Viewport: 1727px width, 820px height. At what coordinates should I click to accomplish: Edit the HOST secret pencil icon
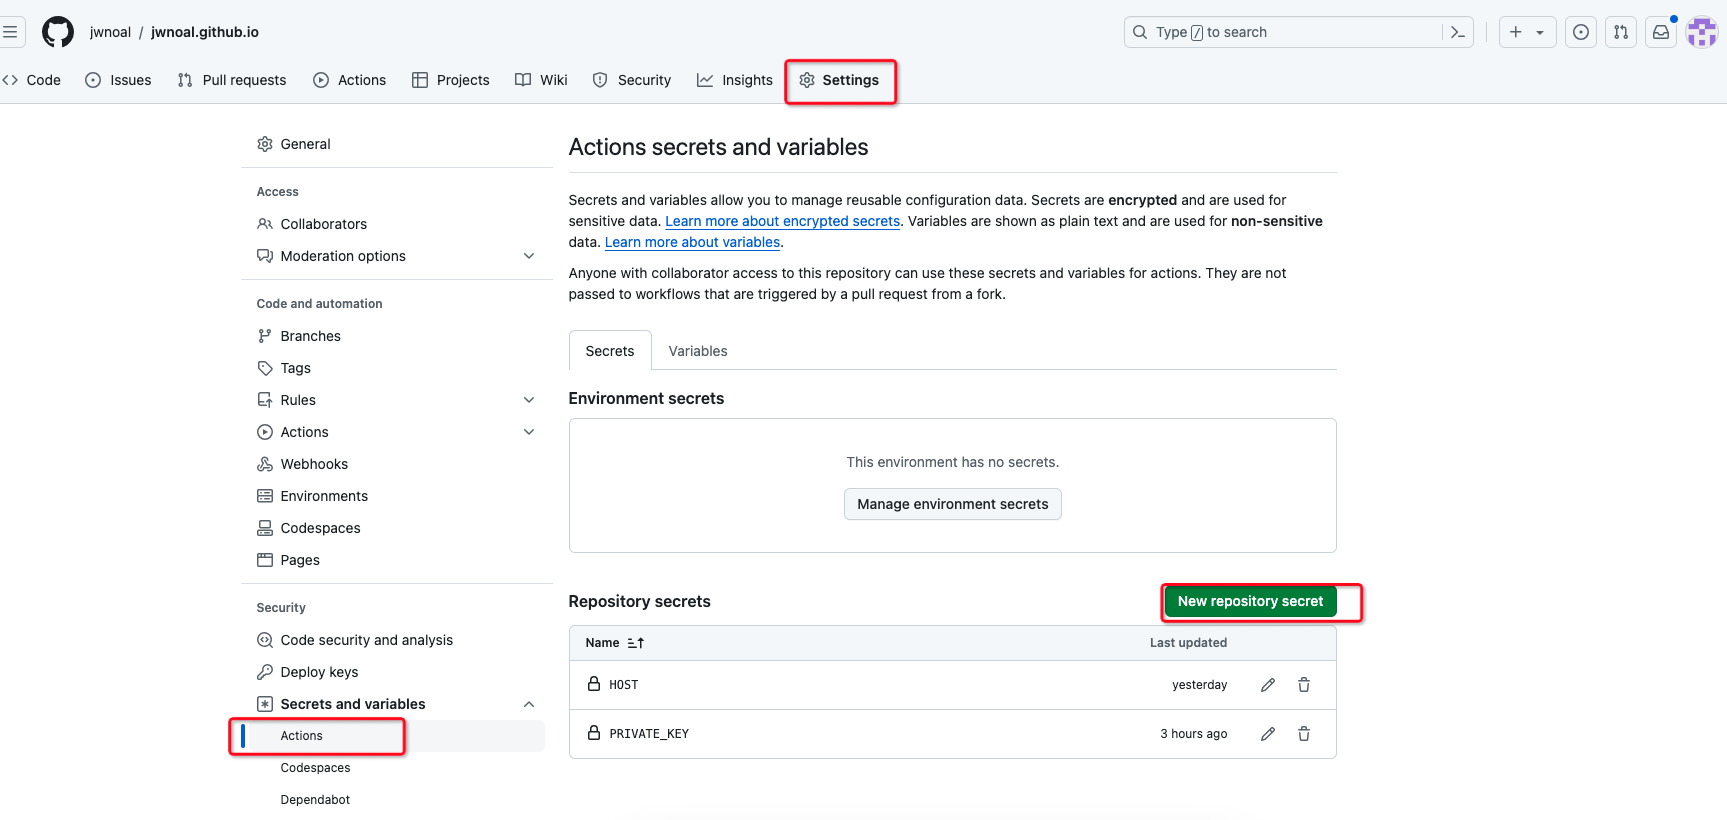(x=1268, y=685)
